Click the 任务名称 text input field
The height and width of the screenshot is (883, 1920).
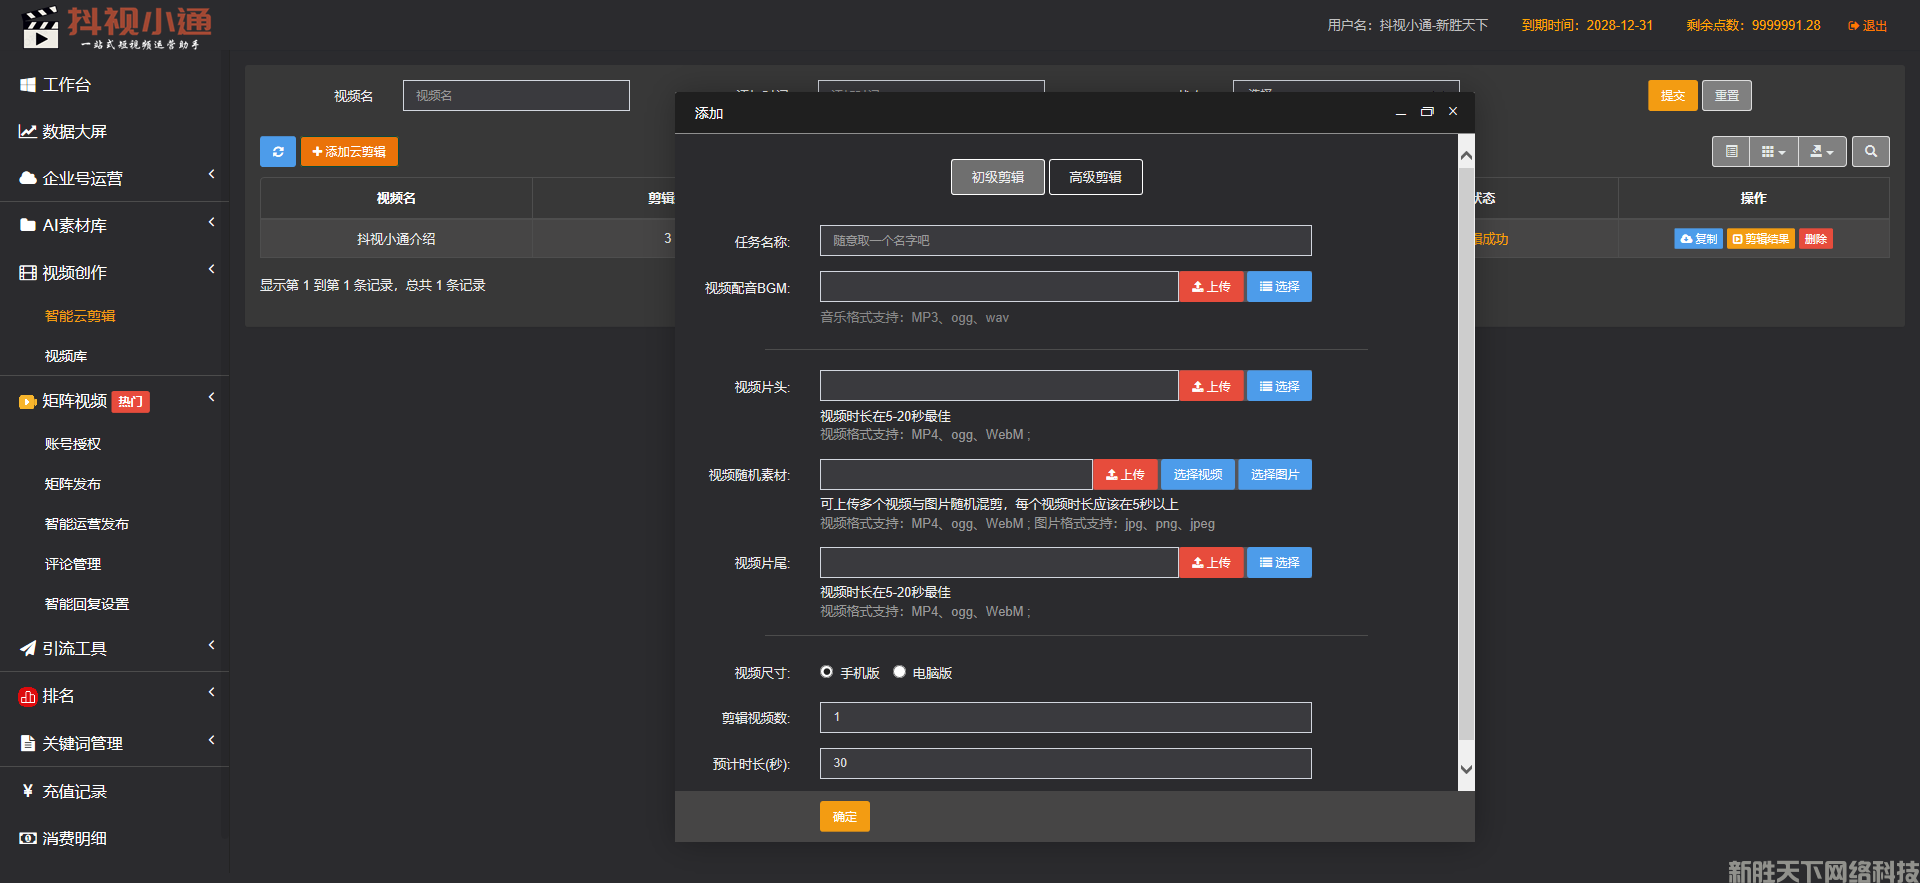[1065, 241]
